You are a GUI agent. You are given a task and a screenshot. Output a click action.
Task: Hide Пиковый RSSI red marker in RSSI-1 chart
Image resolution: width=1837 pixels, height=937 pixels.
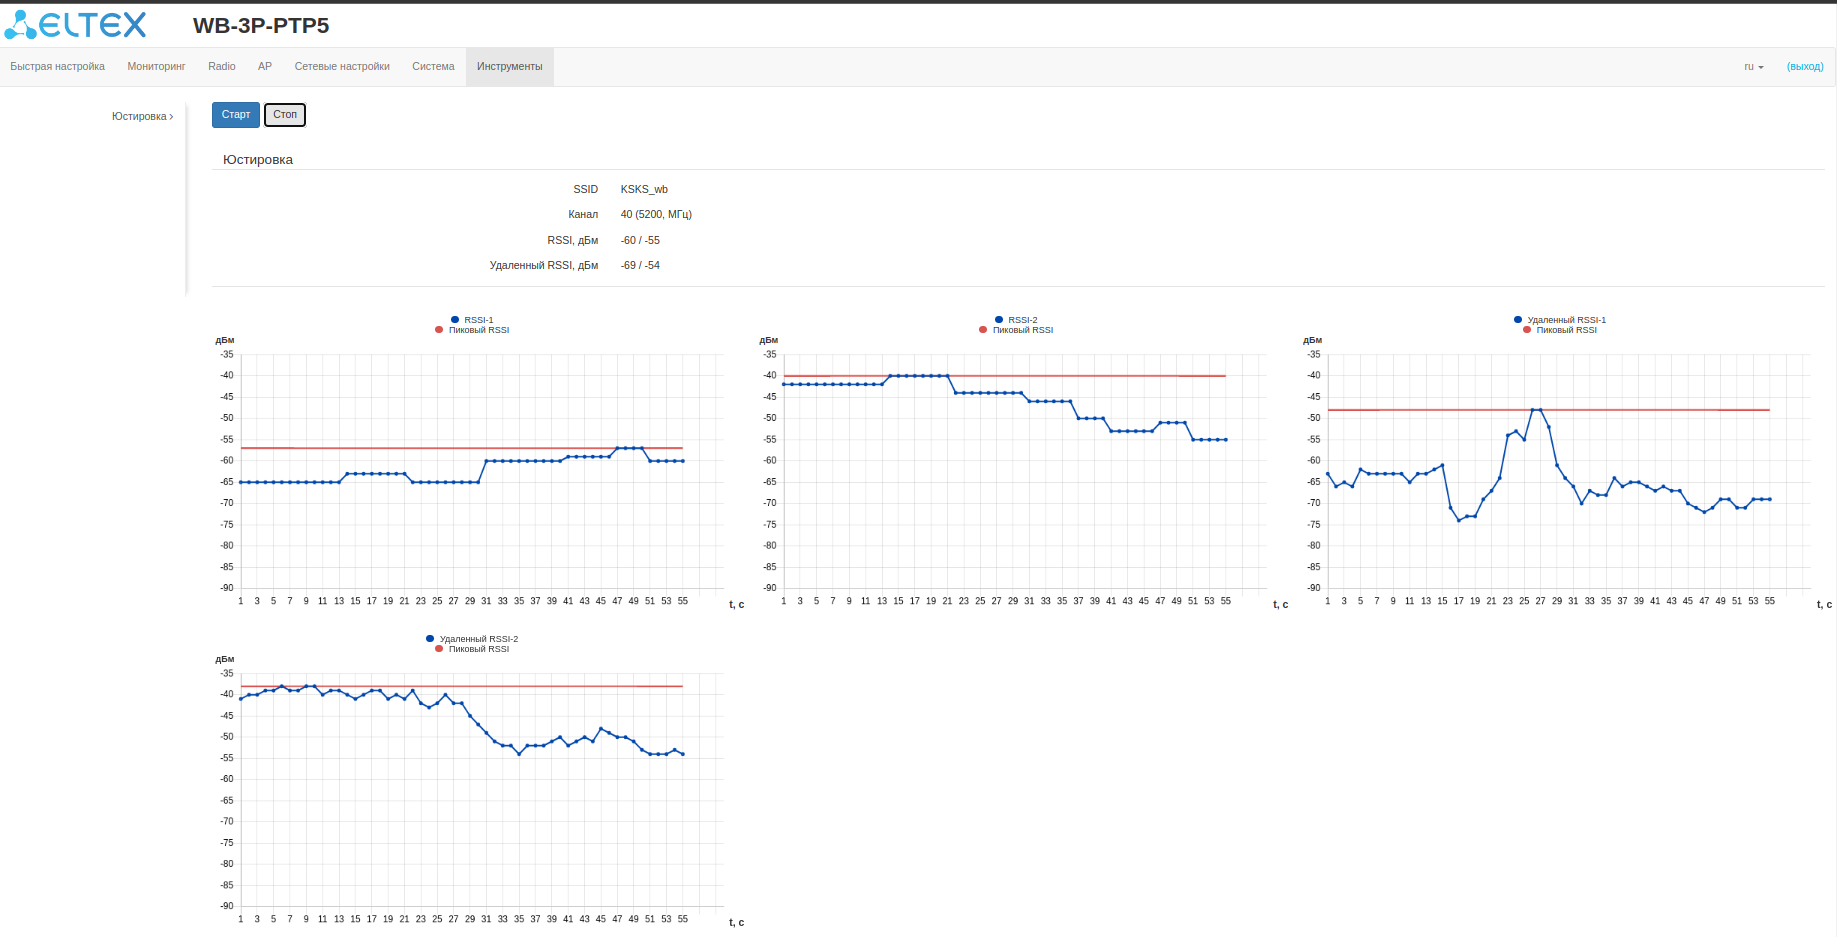[439, 330]
